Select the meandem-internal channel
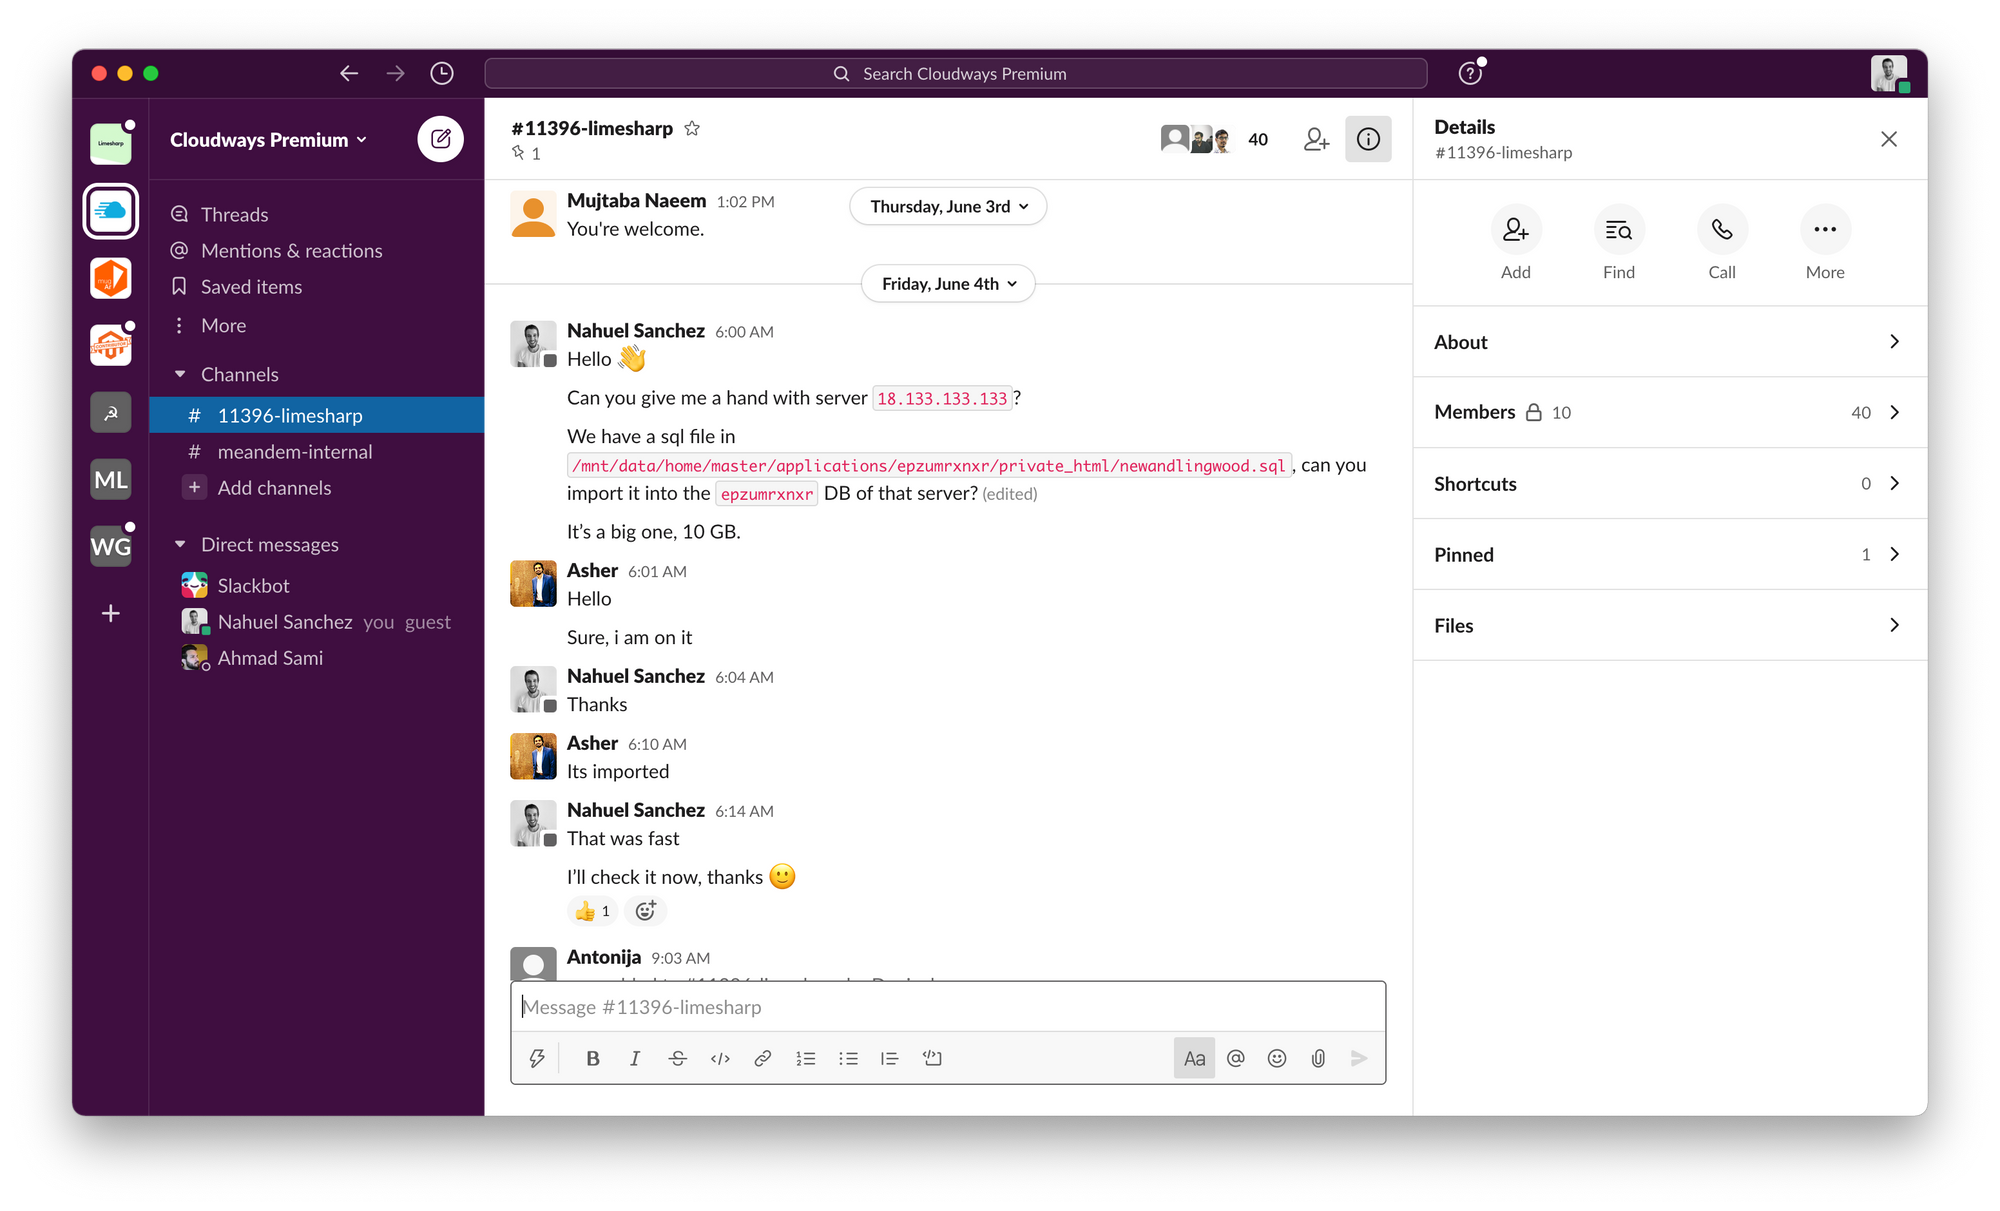Image resolution: width=2000 pixels, height=1211 pixels. (x=294, y=452)
